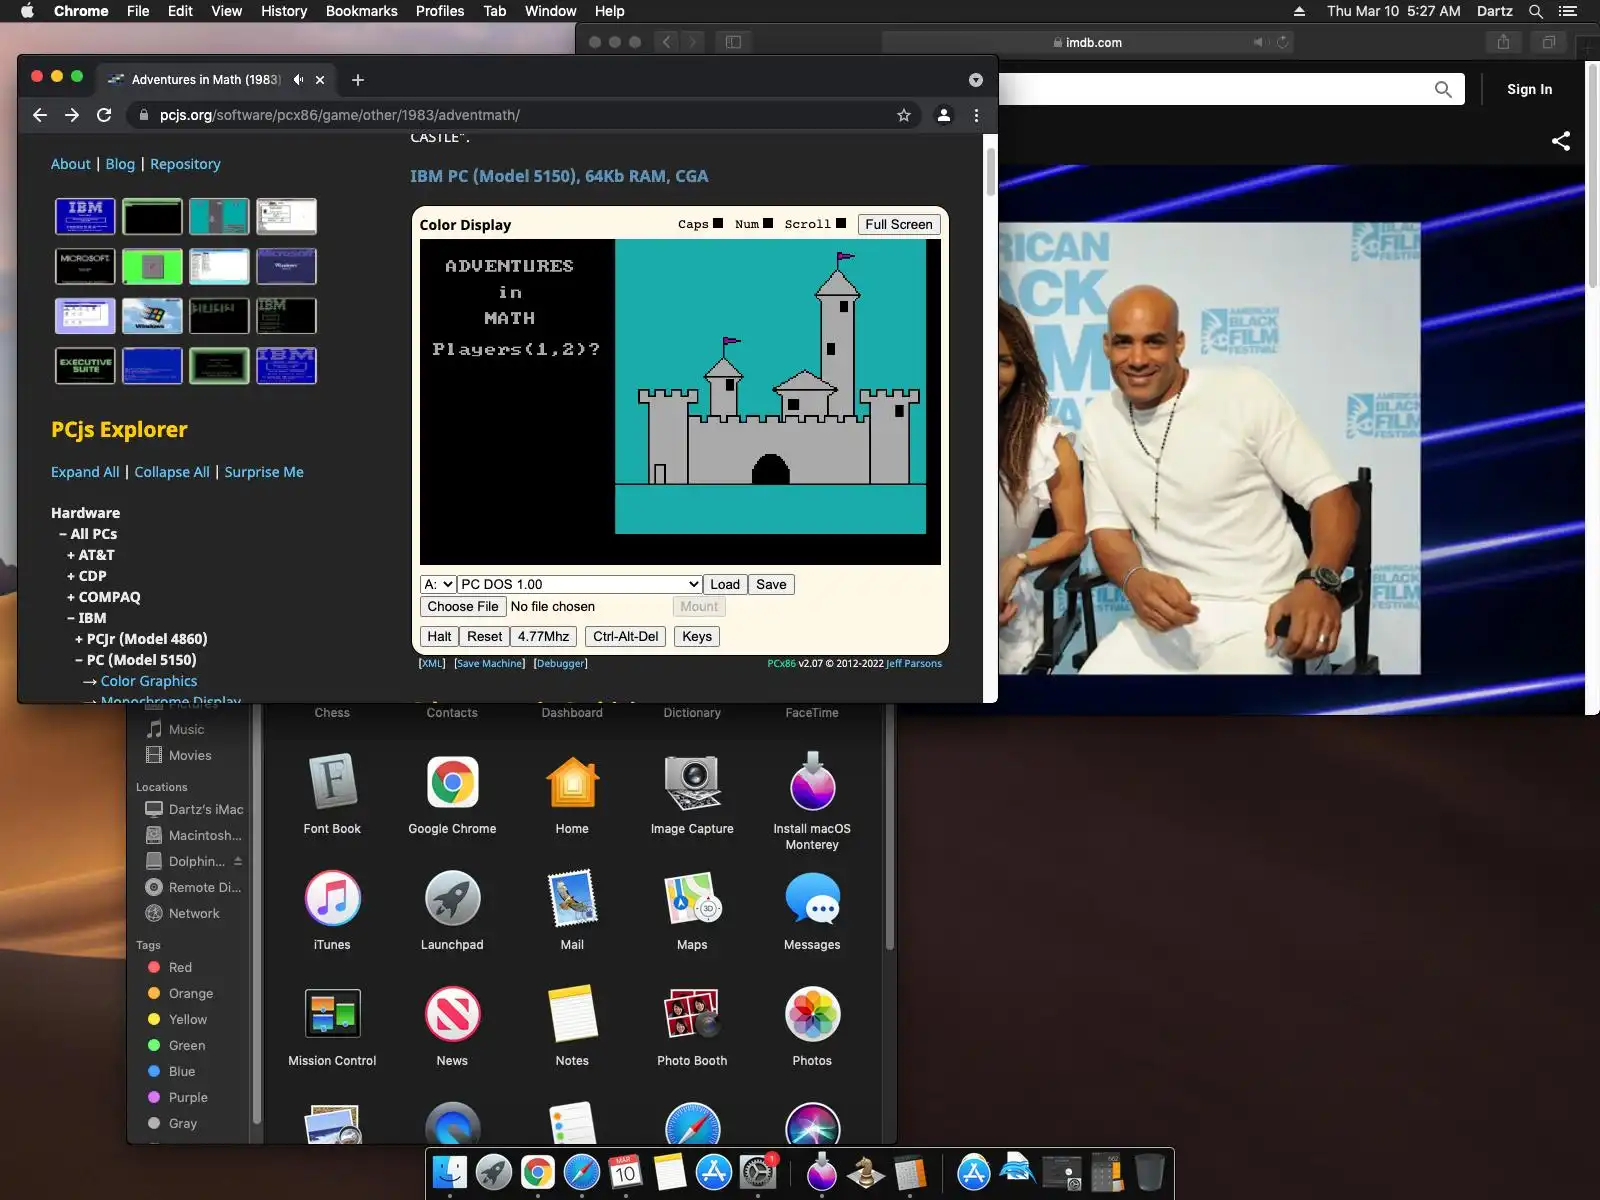This screenshot has width=1600, height=1200.
Task: Click the share icon on the IMDb page
Action: [x=1561, y=141]
